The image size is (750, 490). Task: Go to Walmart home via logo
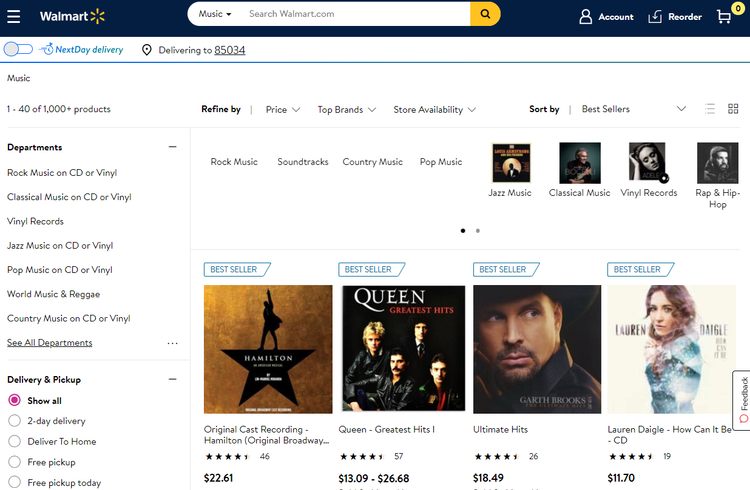pyautogui.click(x=72, y=16)
